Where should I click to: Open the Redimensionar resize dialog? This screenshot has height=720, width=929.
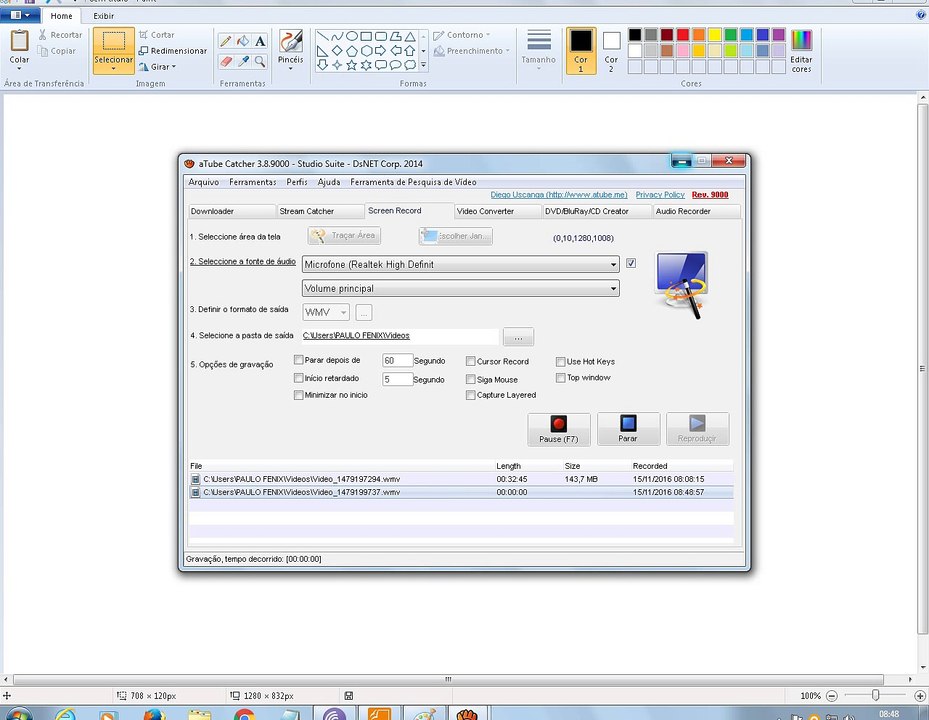tap(173, 51)
